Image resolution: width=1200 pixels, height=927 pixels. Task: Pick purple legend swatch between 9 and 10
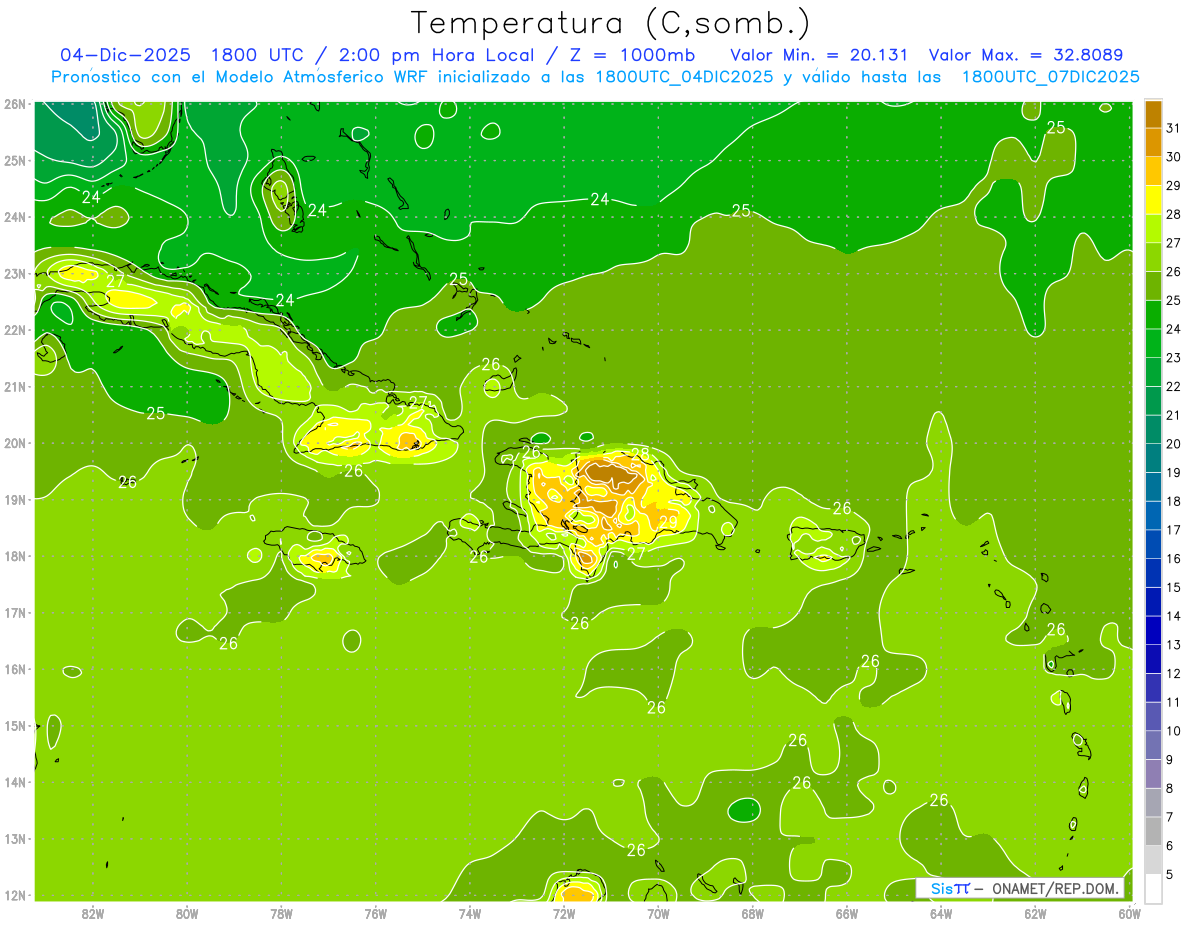pyautogui.click(x=1154, y=745)
